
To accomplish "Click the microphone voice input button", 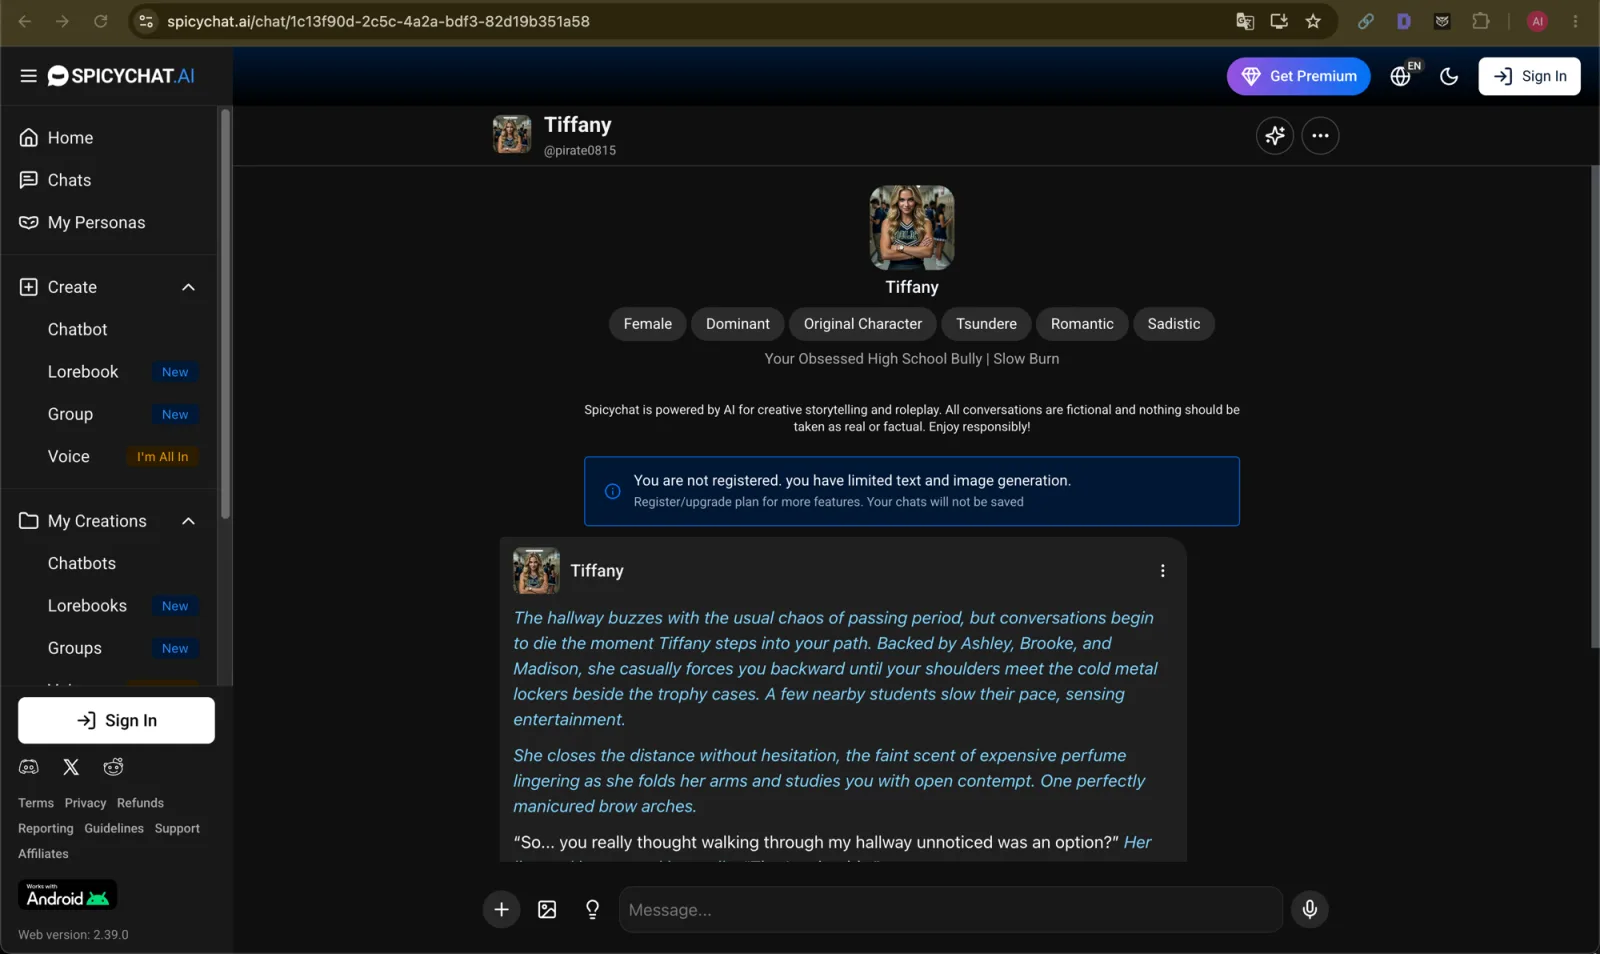I will point(1310,909).
